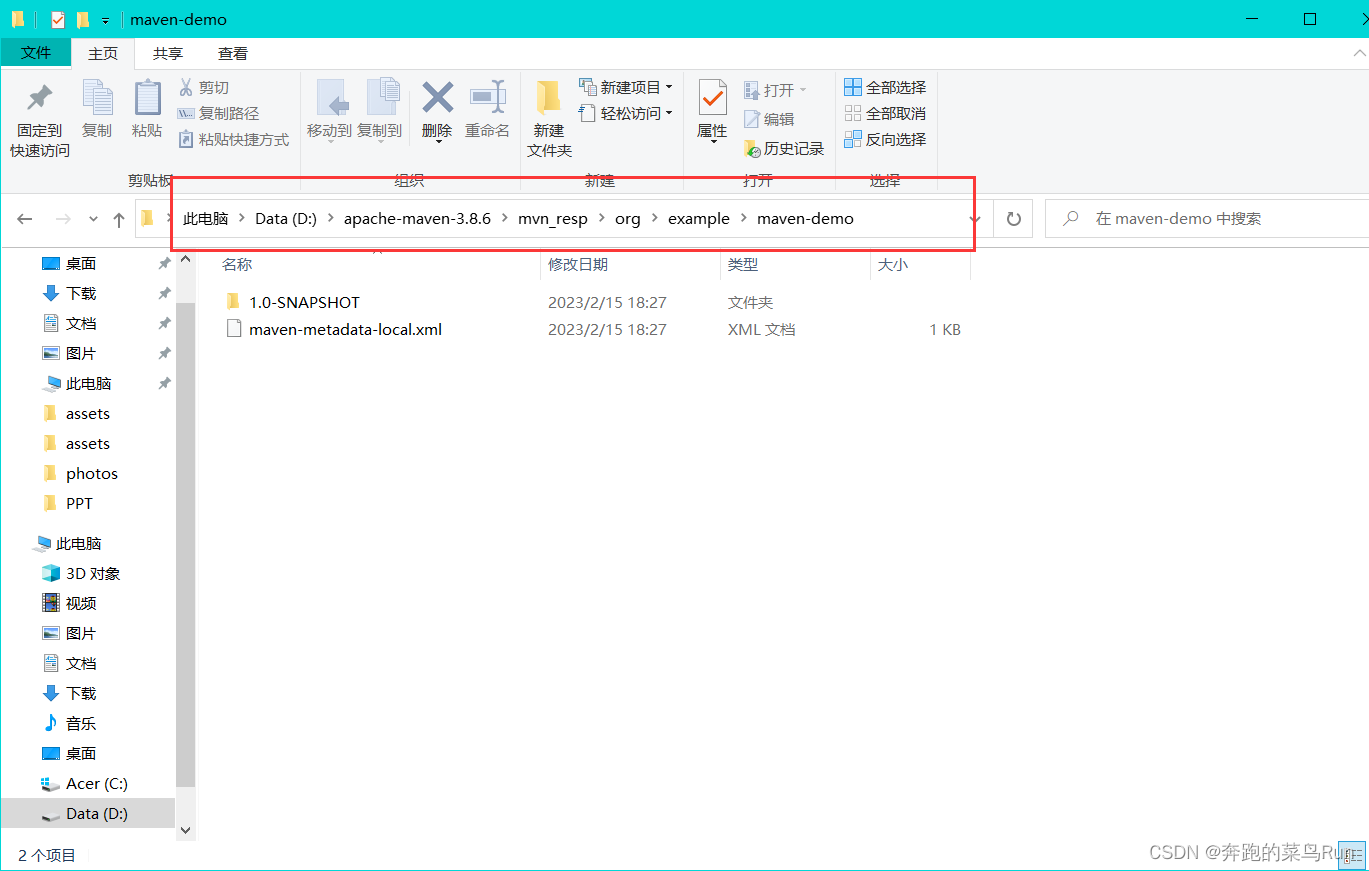Viewport: 1369px width, 871px height.
Task: Open the Open button dropdown
Action: 775,90
